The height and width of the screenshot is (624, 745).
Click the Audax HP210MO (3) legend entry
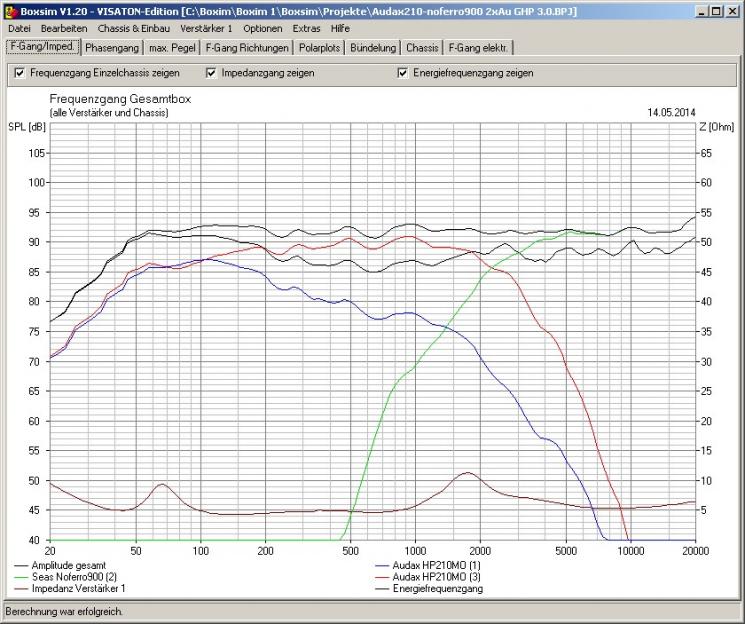point(428,577)
